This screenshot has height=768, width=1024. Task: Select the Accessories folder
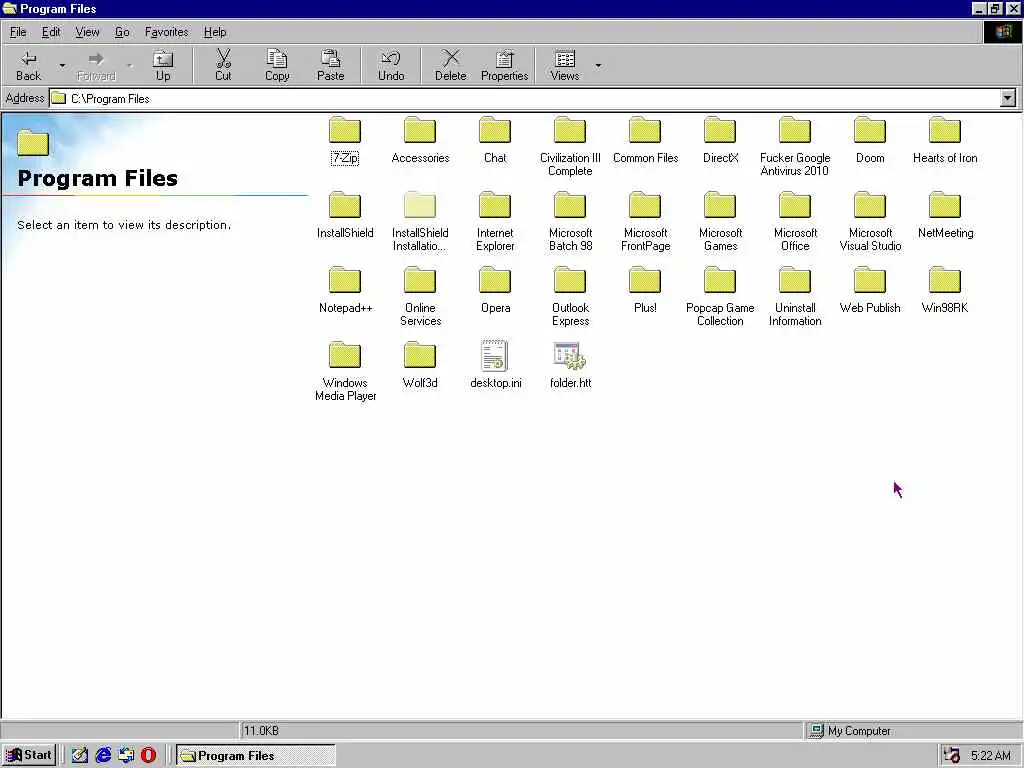(420, 140)
